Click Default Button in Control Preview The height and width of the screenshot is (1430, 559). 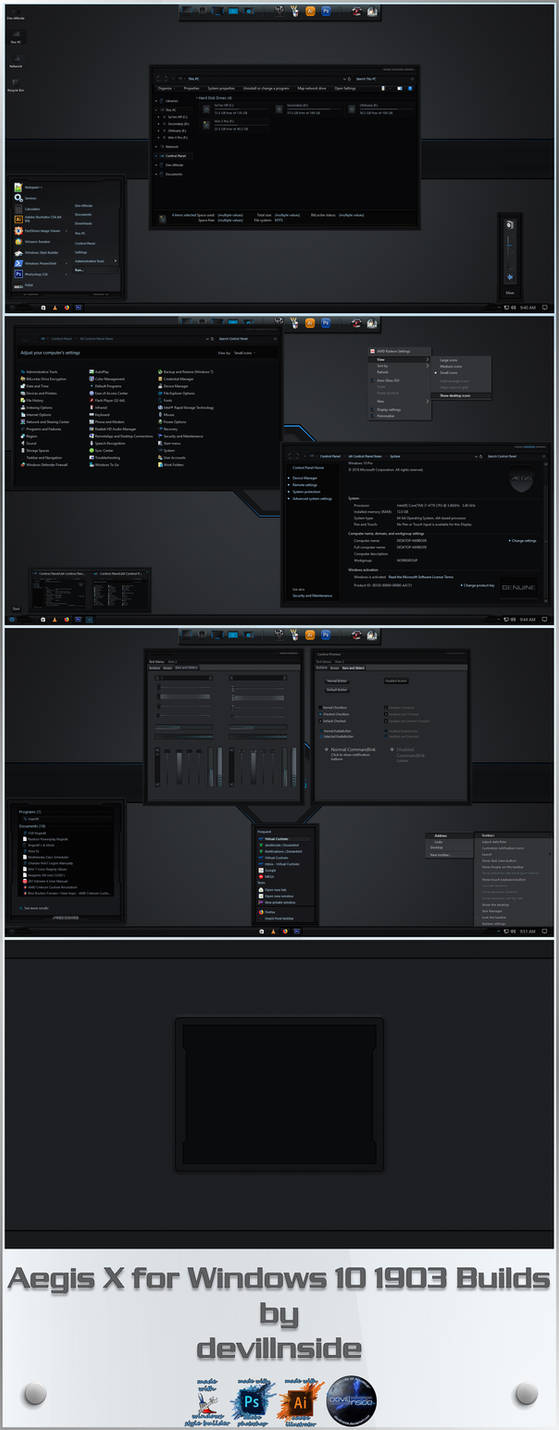point(337,689)
